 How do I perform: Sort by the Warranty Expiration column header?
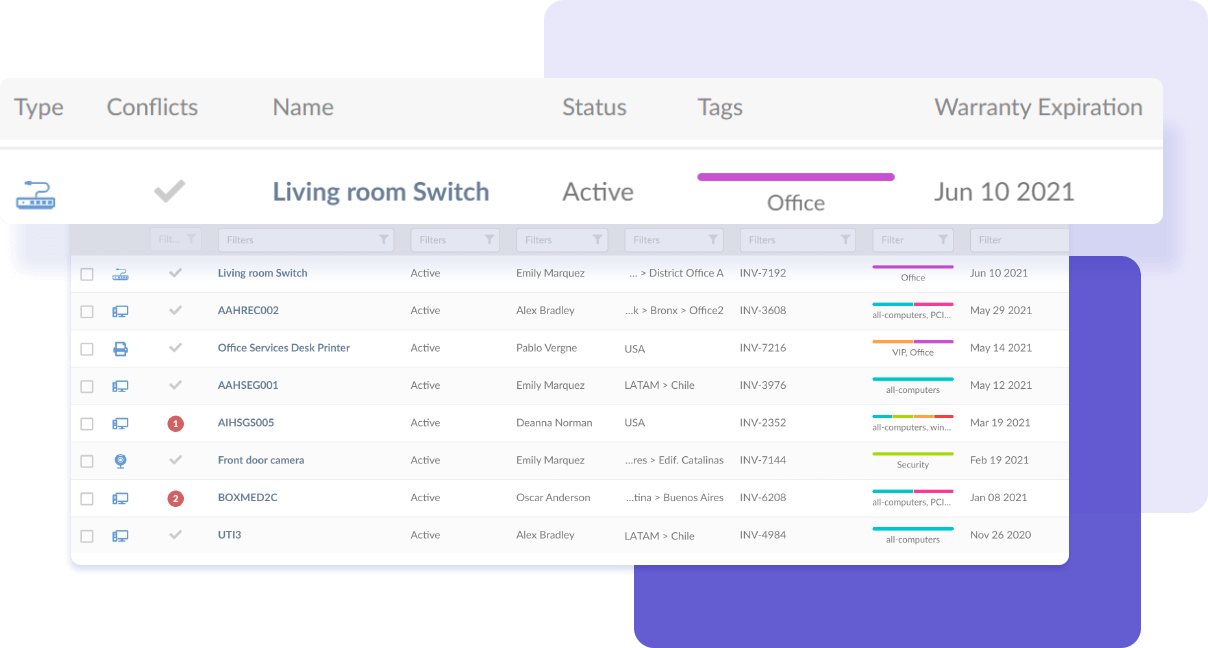click(x=1037, y=108)
